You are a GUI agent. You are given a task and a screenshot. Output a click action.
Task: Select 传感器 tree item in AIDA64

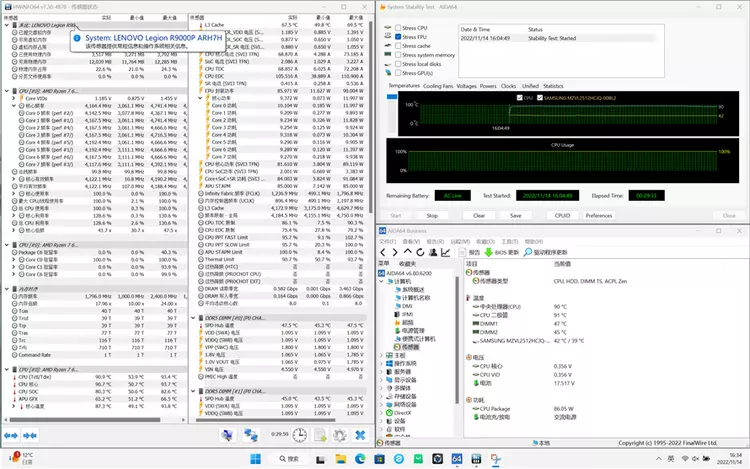[407, 347]
